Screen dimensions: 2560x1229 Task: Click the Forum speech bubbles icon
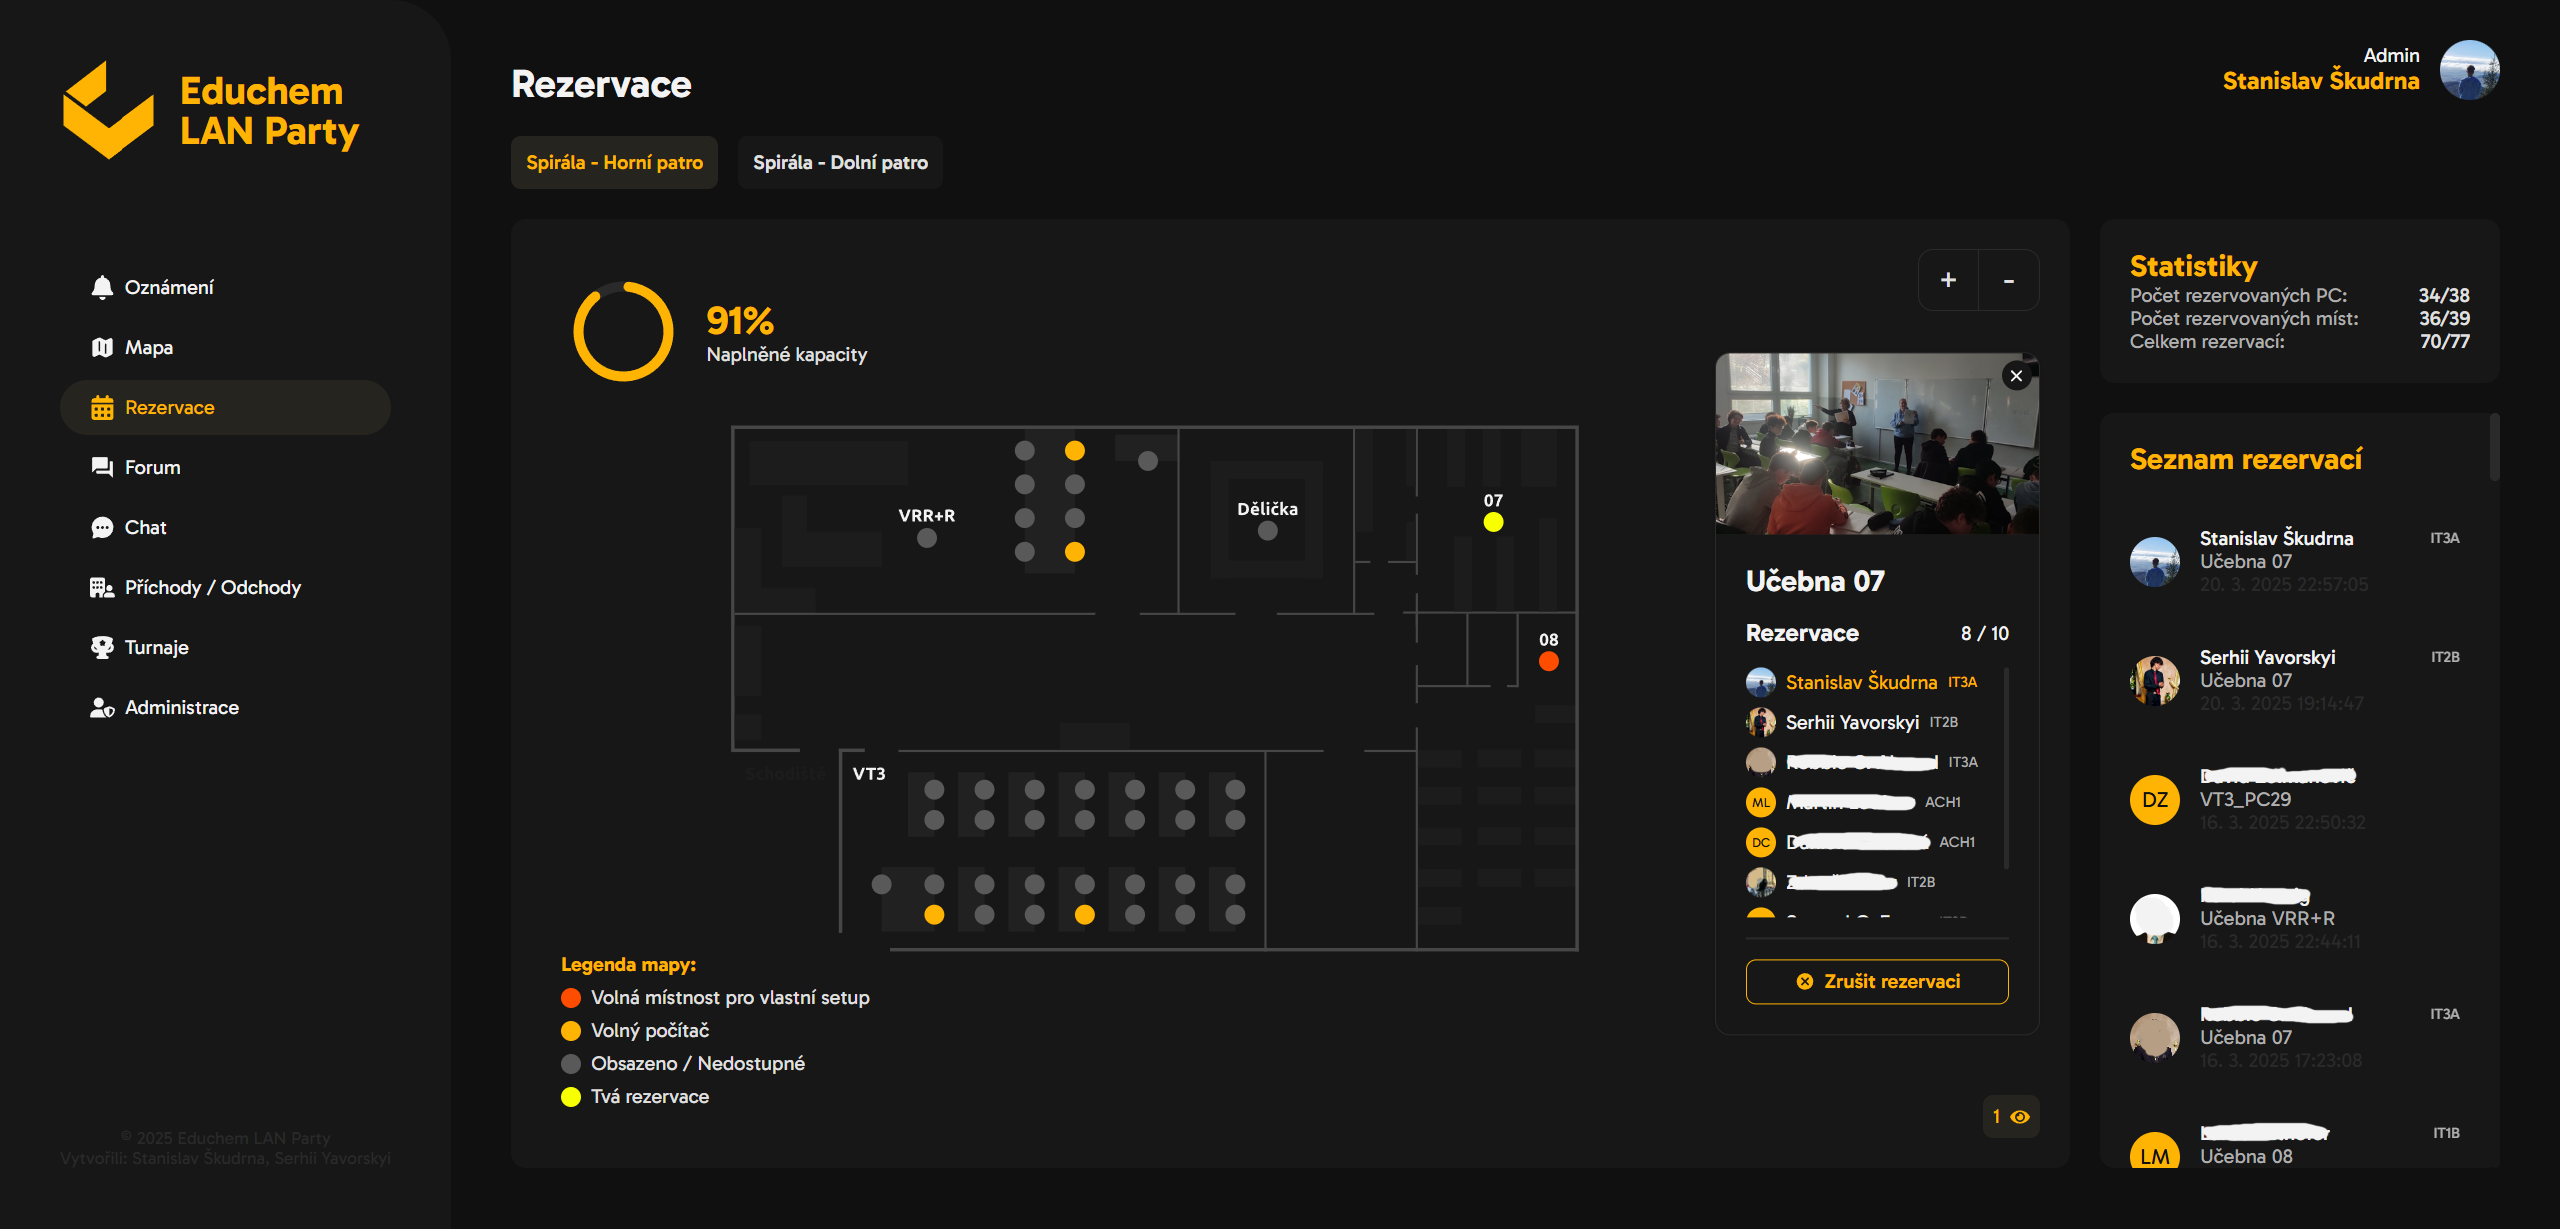102,468
